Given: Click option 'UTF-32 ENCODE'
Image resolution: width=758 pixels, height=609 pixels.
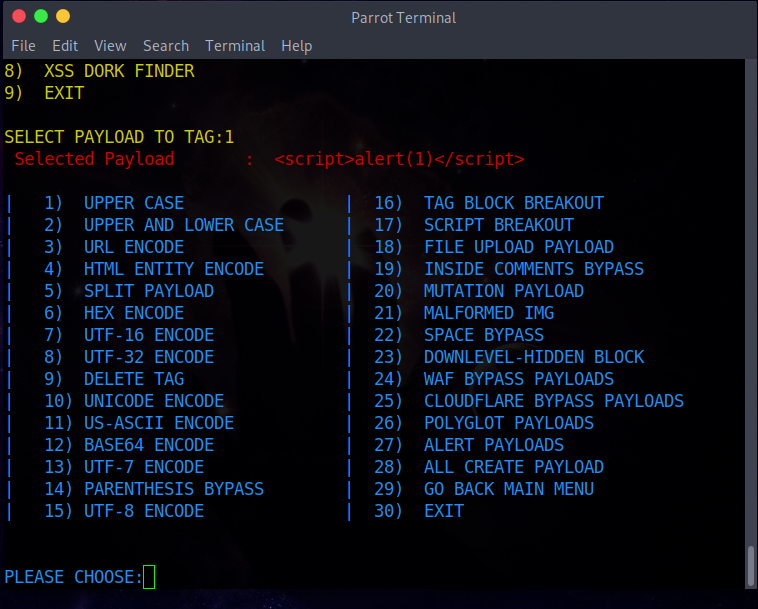Looking at the screenshot, I should pos(149,357).
